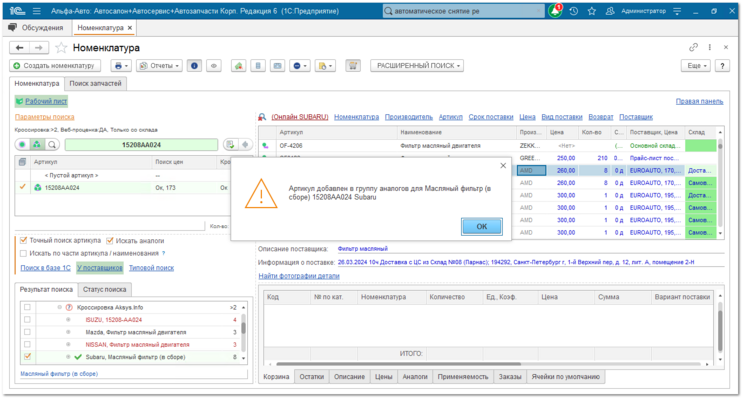Click the card-view toolbar icon
Image resolution: width=743 pixels, height=399 pixels.
coord(277,66)
